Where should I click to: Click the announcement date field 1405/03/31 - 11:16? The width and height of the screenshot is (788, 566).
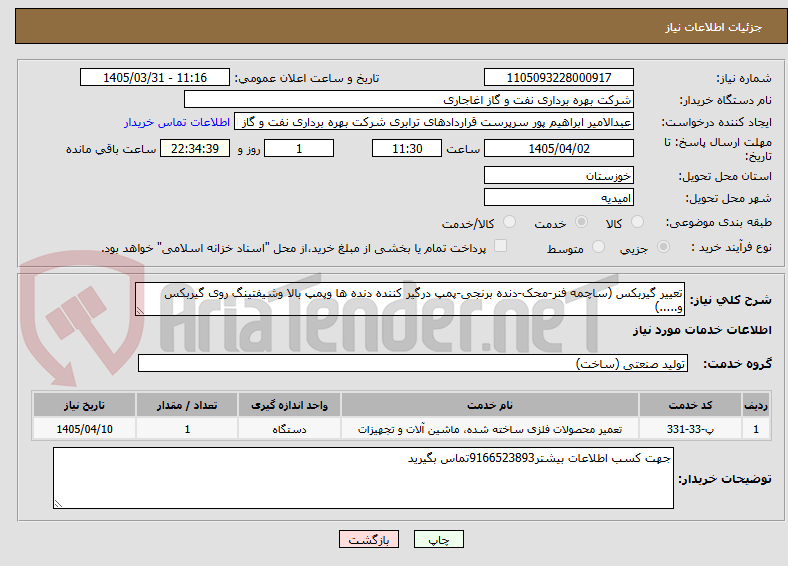coord(155,77)
